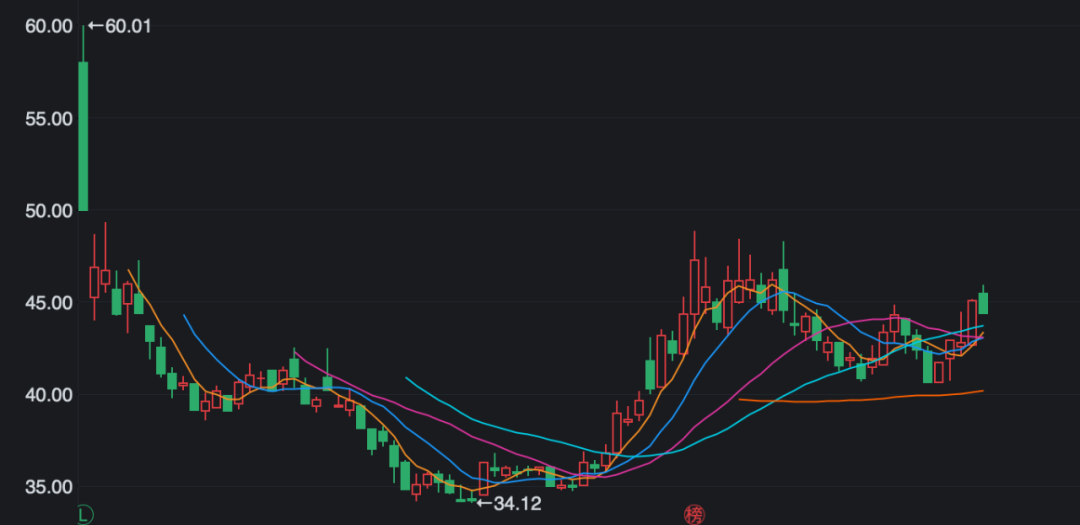Click the tall red candle above the 榜 marker
The height and width of the screenshot is (525, 1080).
click(x=694, y=287)
